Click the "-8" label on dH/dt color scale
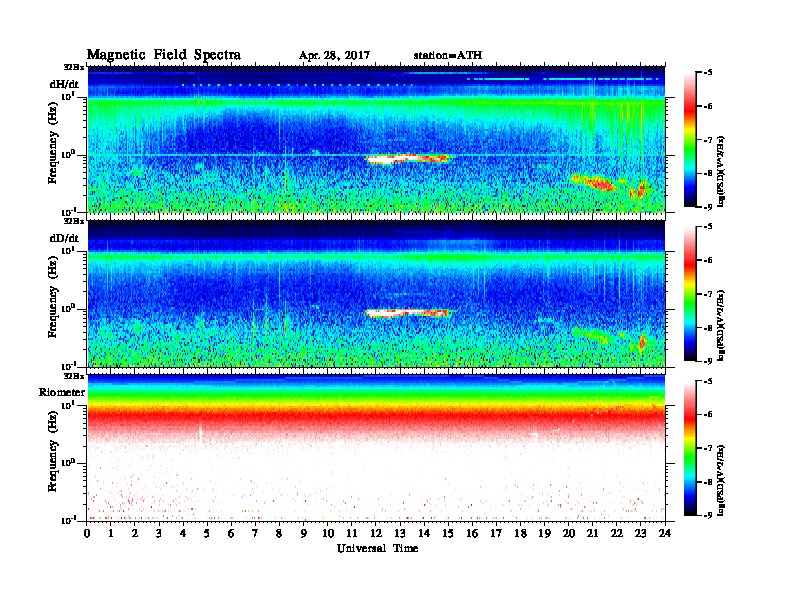Image resolution: width=792 pixels, height=612 pixels. [708, 173]
